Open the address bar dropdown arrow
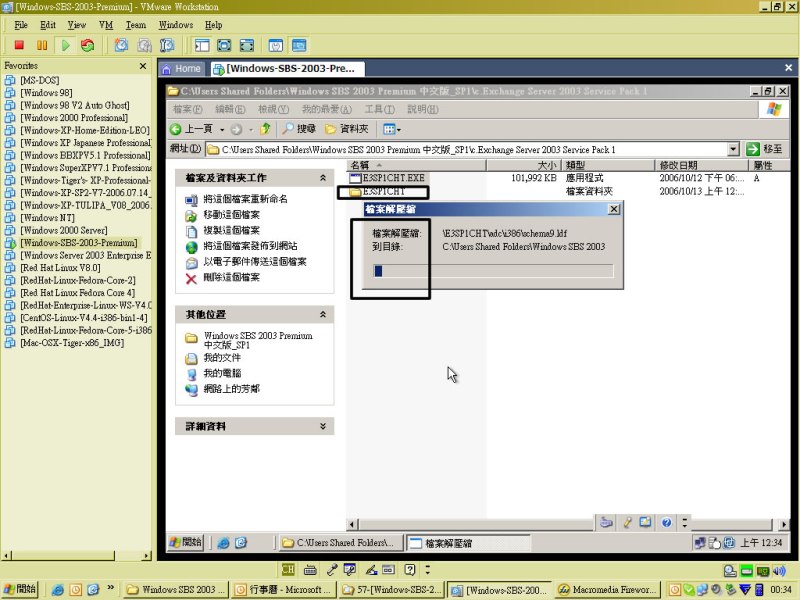This screenshot has height=600, width=800. [733, 149]
